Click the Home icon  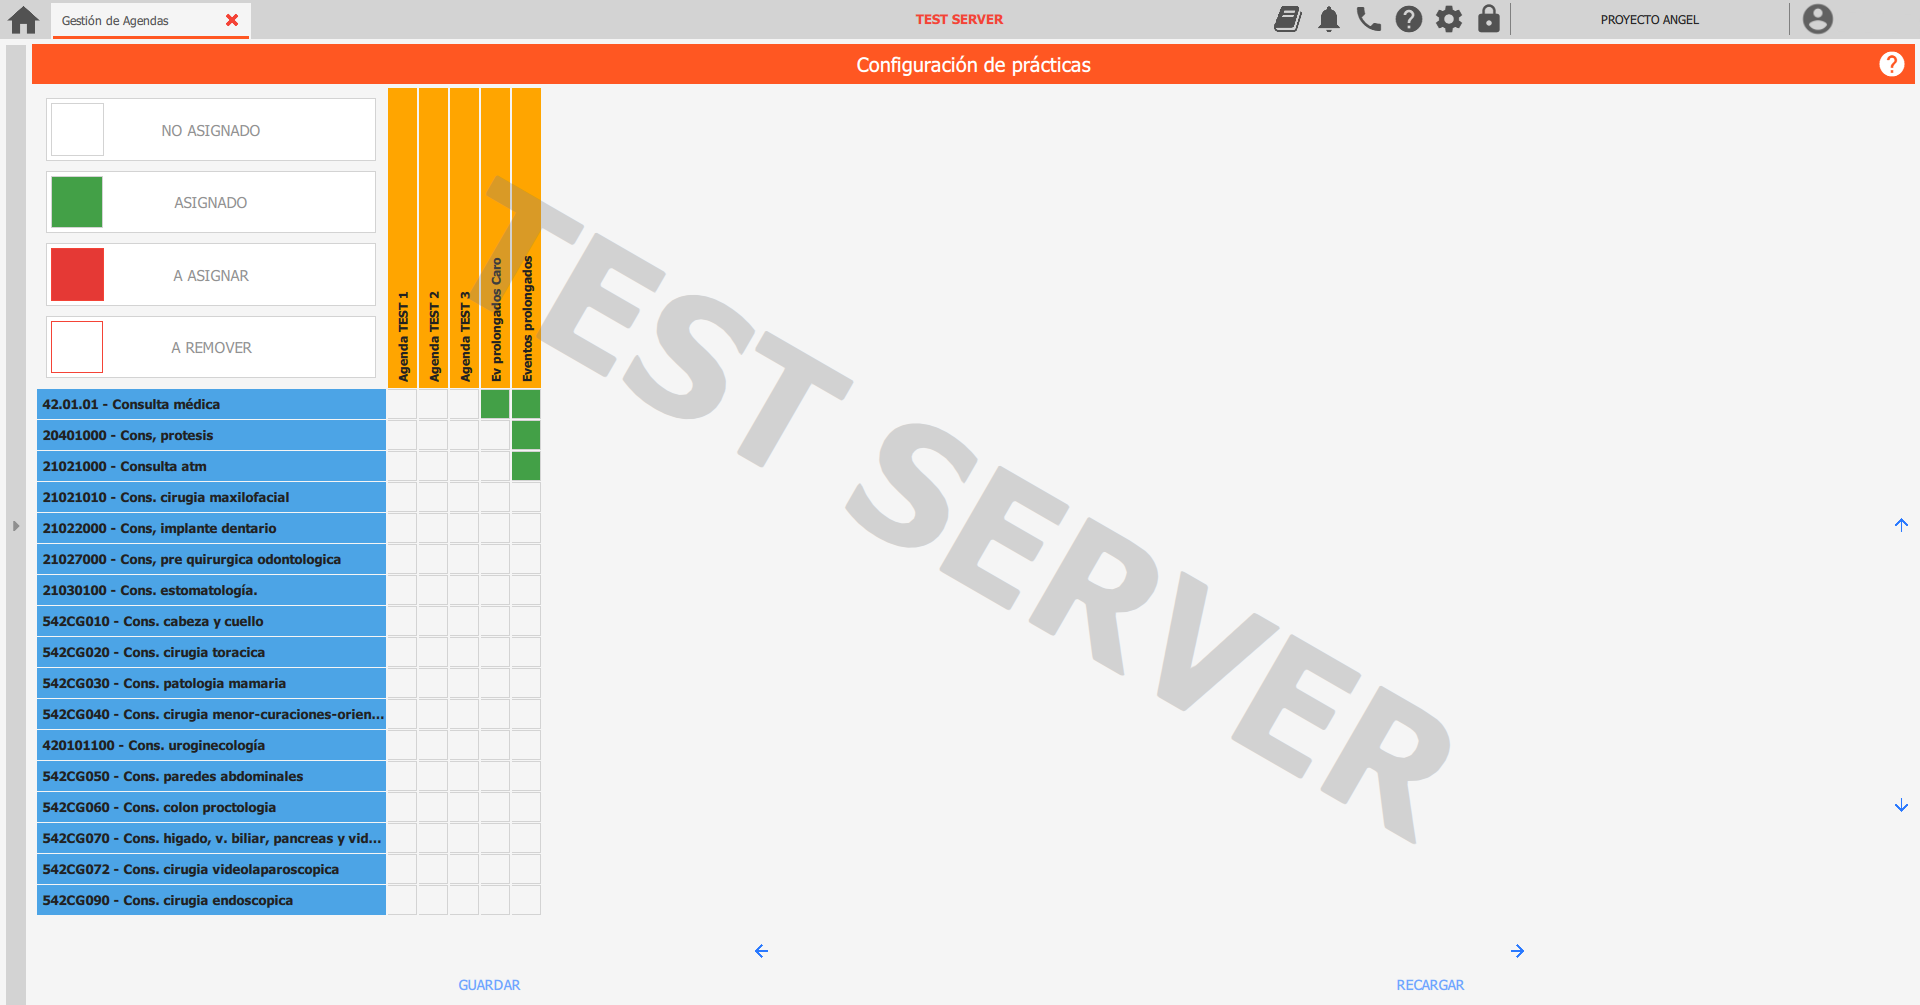coord(23,20)
